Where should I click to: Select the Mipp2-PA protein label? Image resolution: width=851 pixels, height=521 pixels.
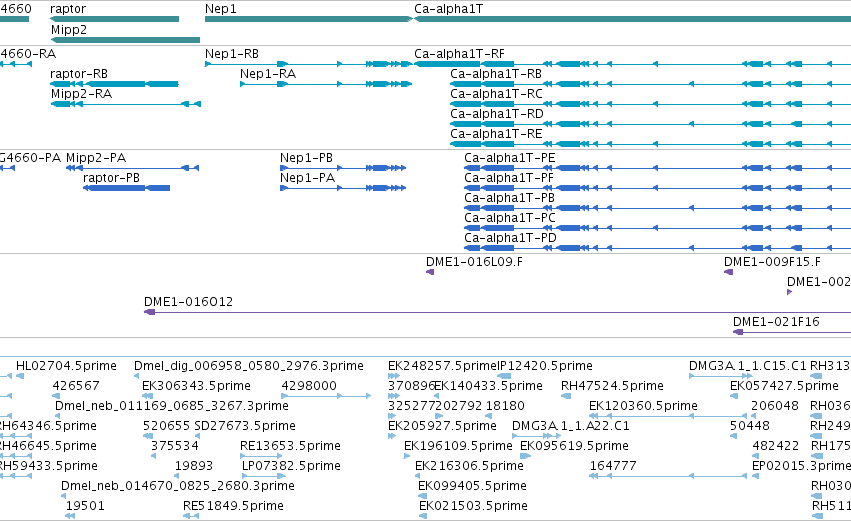[96, 158]
